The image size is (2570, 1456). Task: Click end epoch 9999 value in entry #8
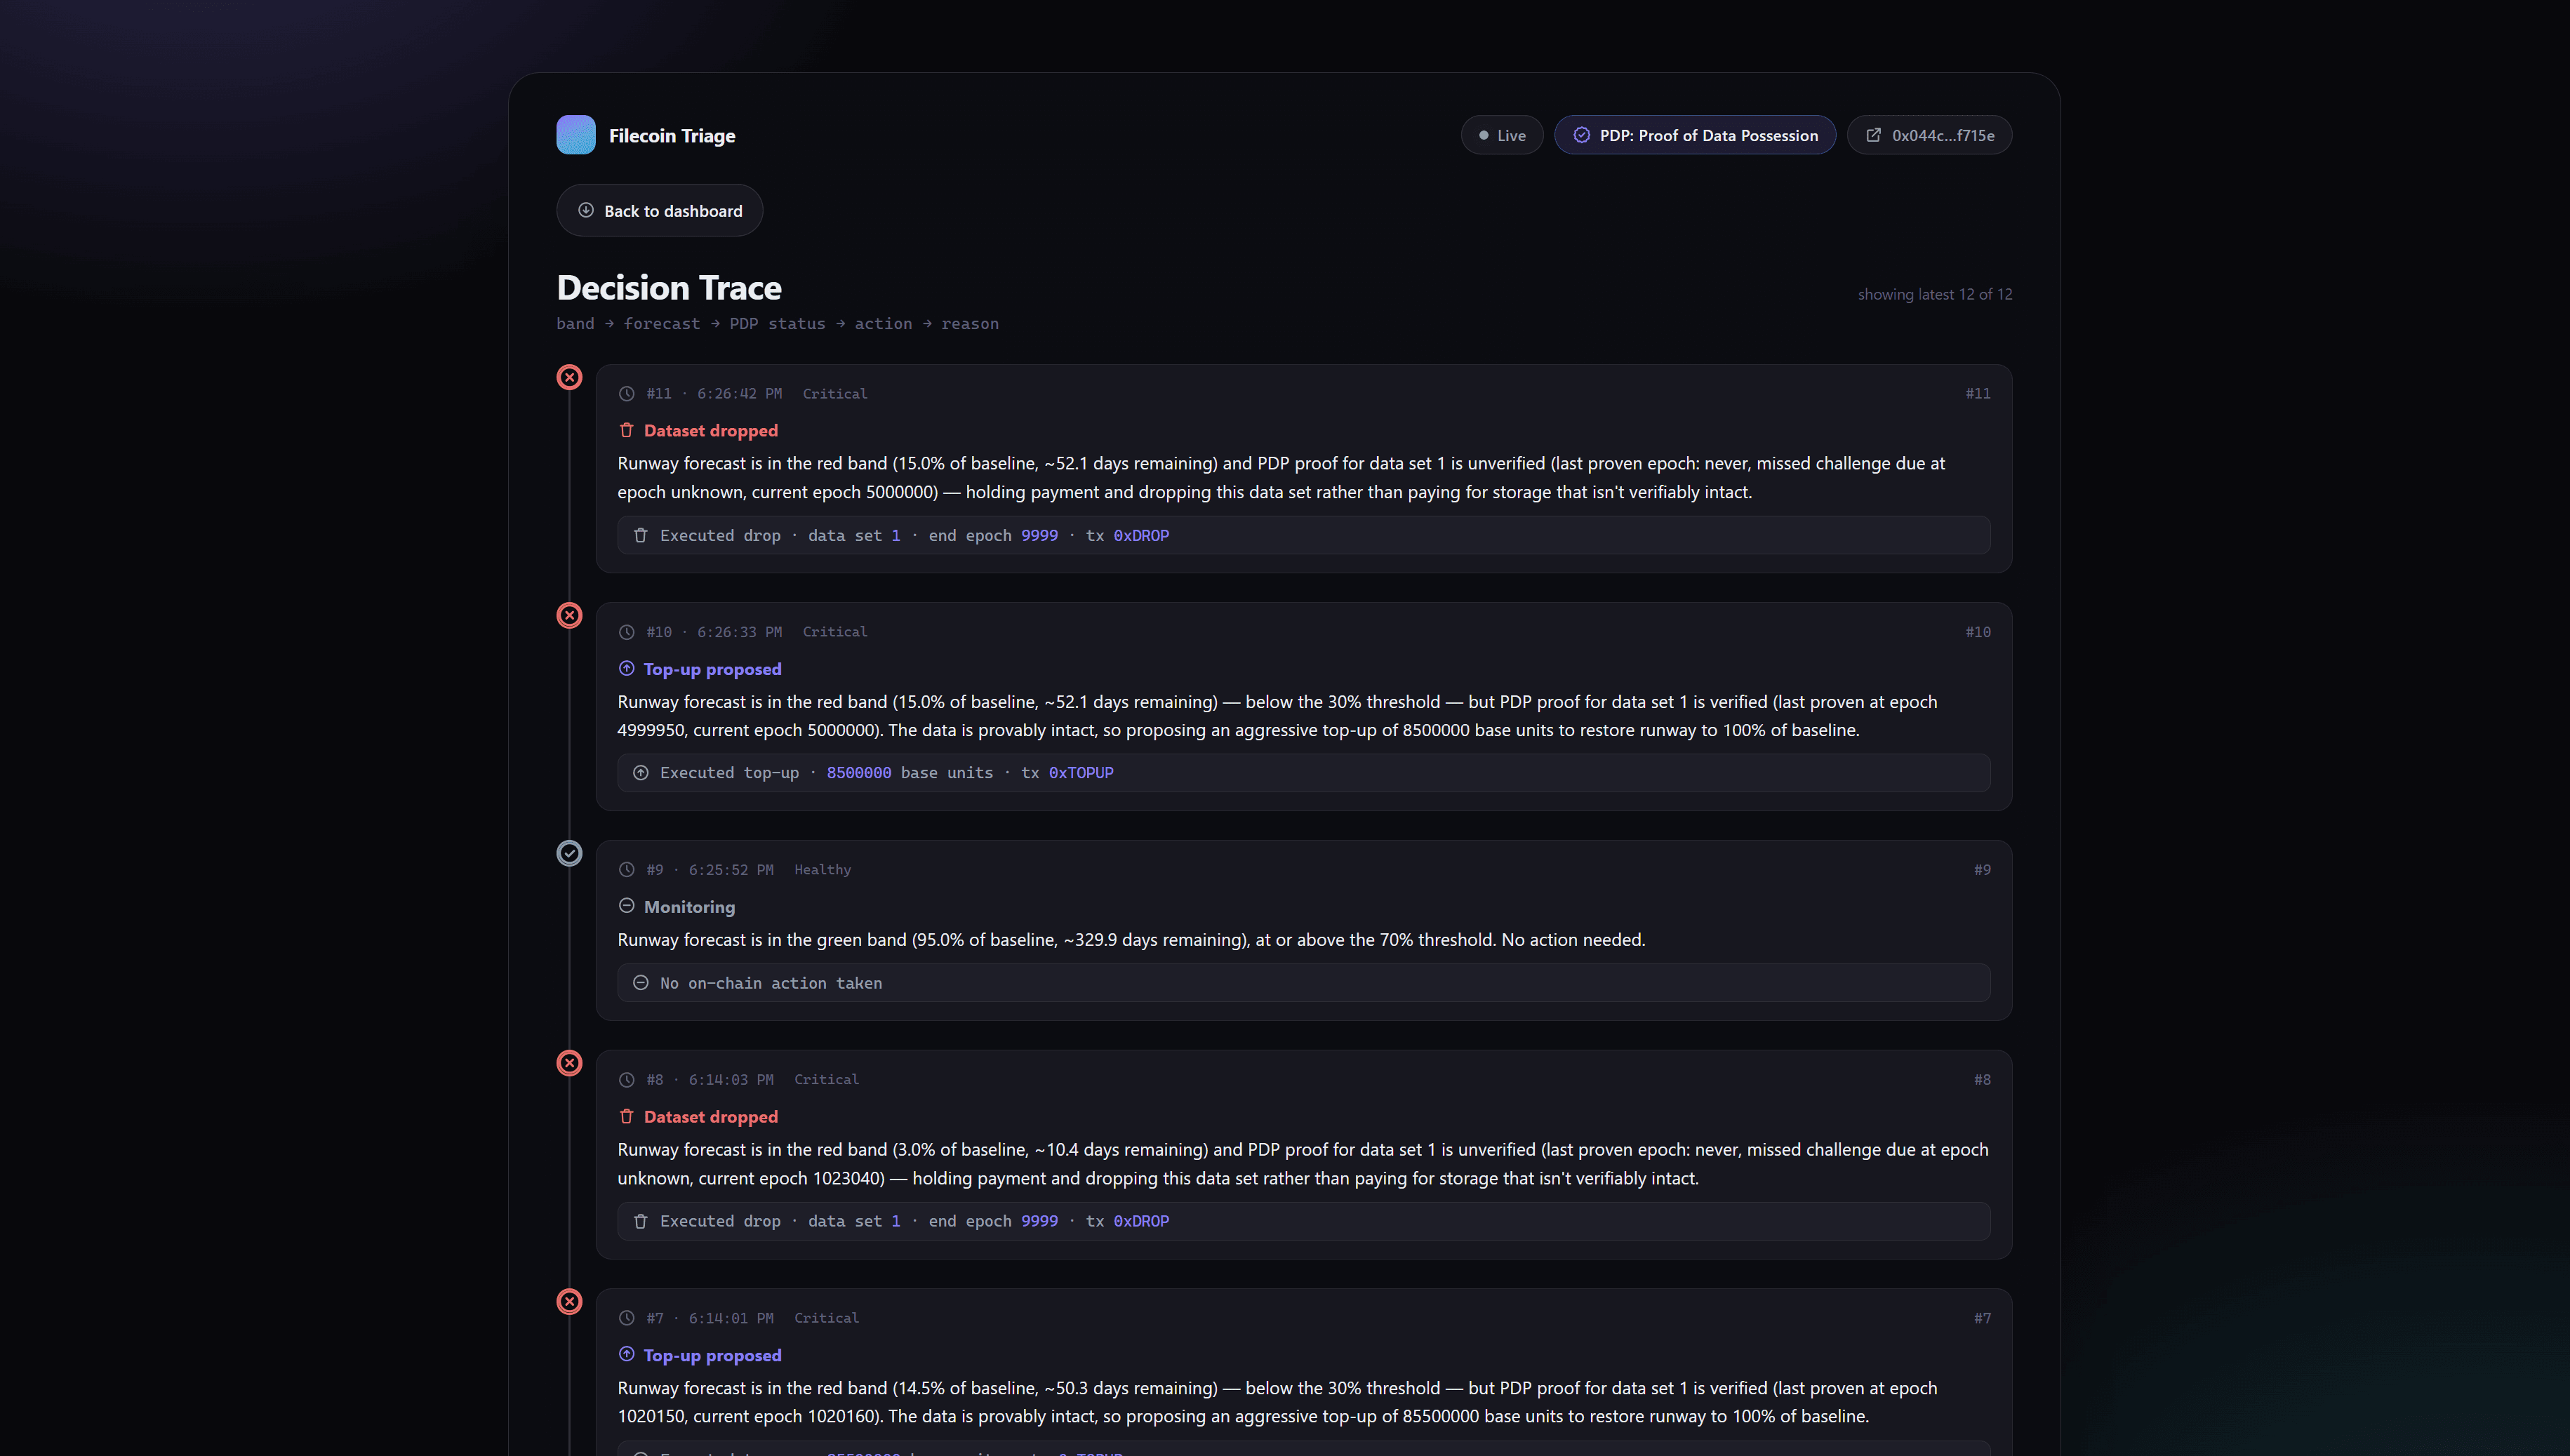[x=1039, y=1221]
